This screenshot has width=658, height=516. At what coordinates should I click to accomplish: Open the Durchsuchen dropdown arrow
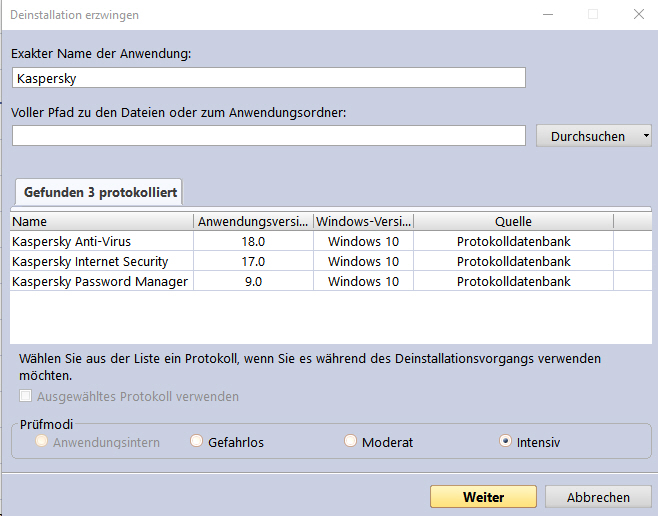[x=646, y=136]
